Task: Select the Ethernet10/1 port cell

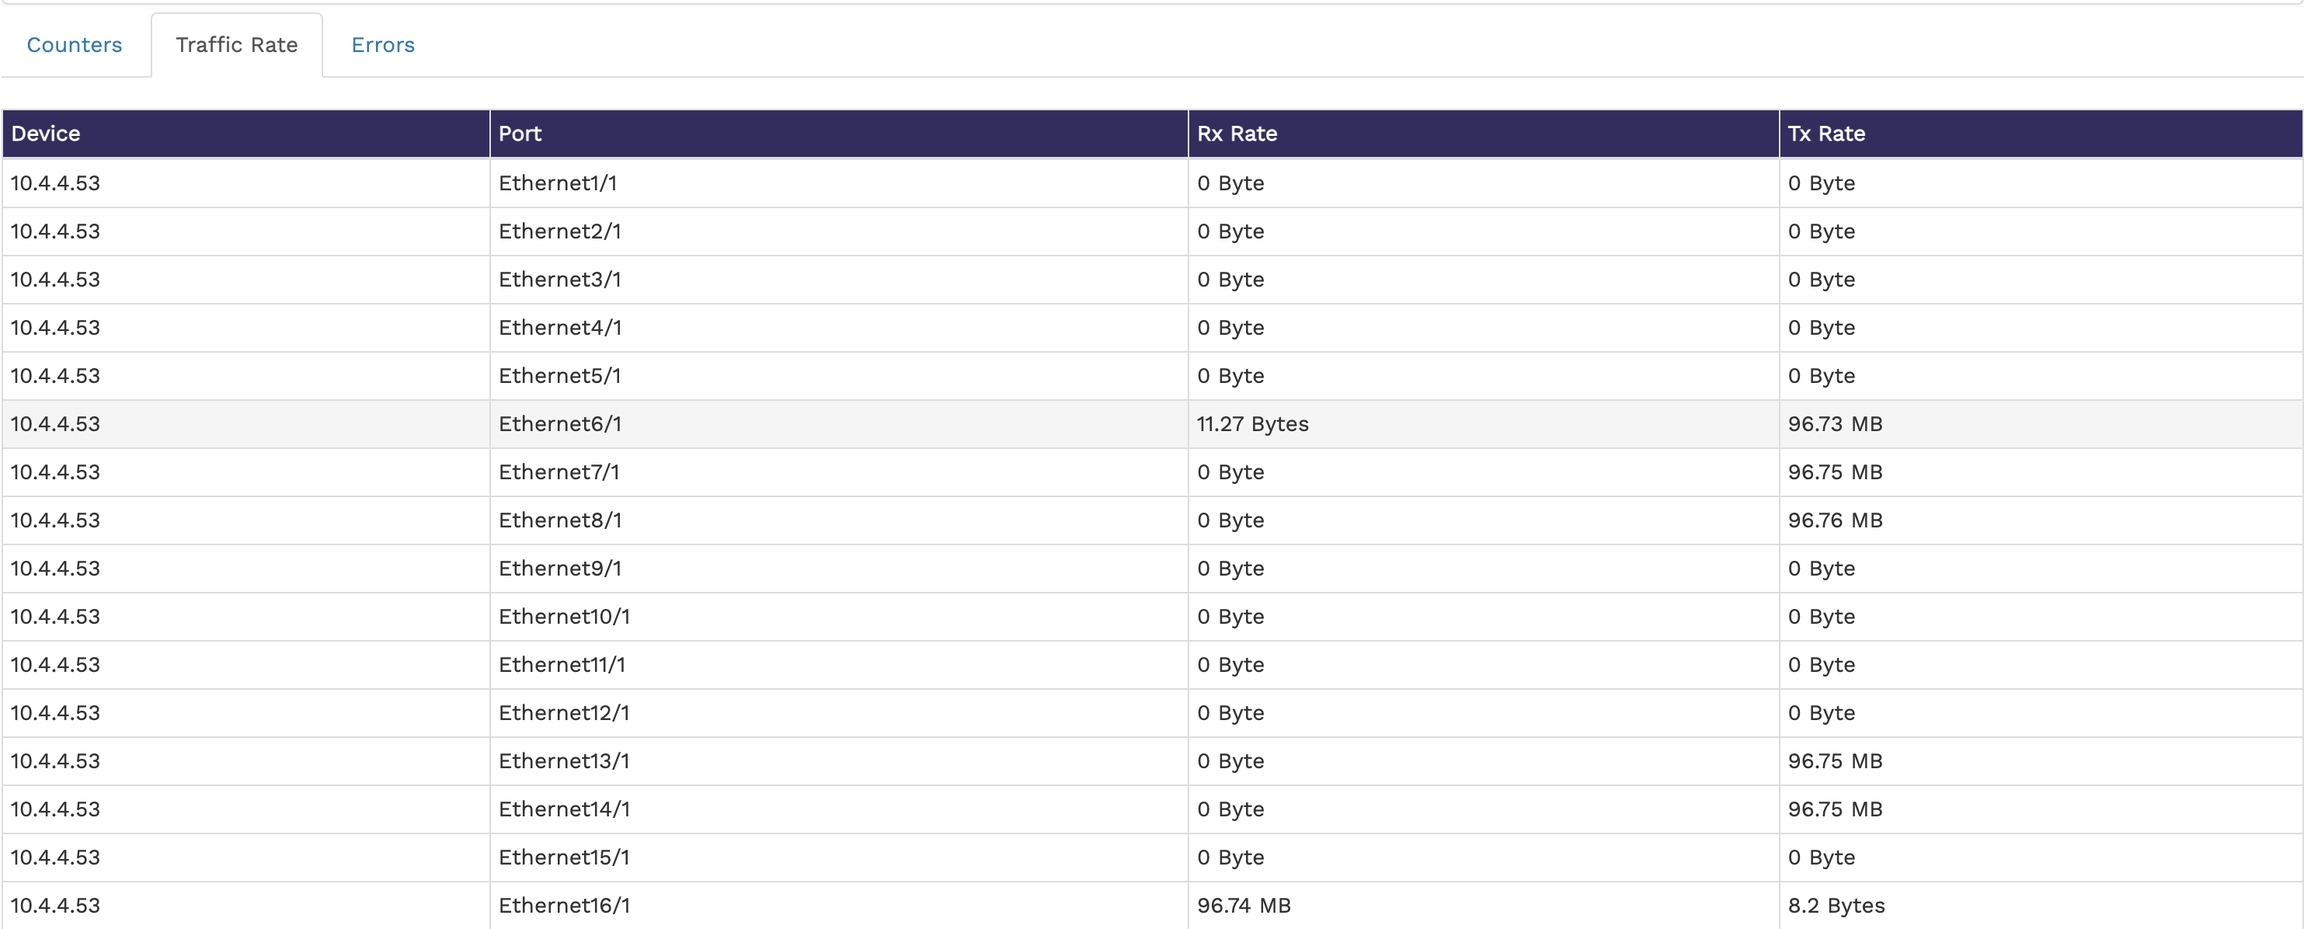Action: [x=564, y=616]
